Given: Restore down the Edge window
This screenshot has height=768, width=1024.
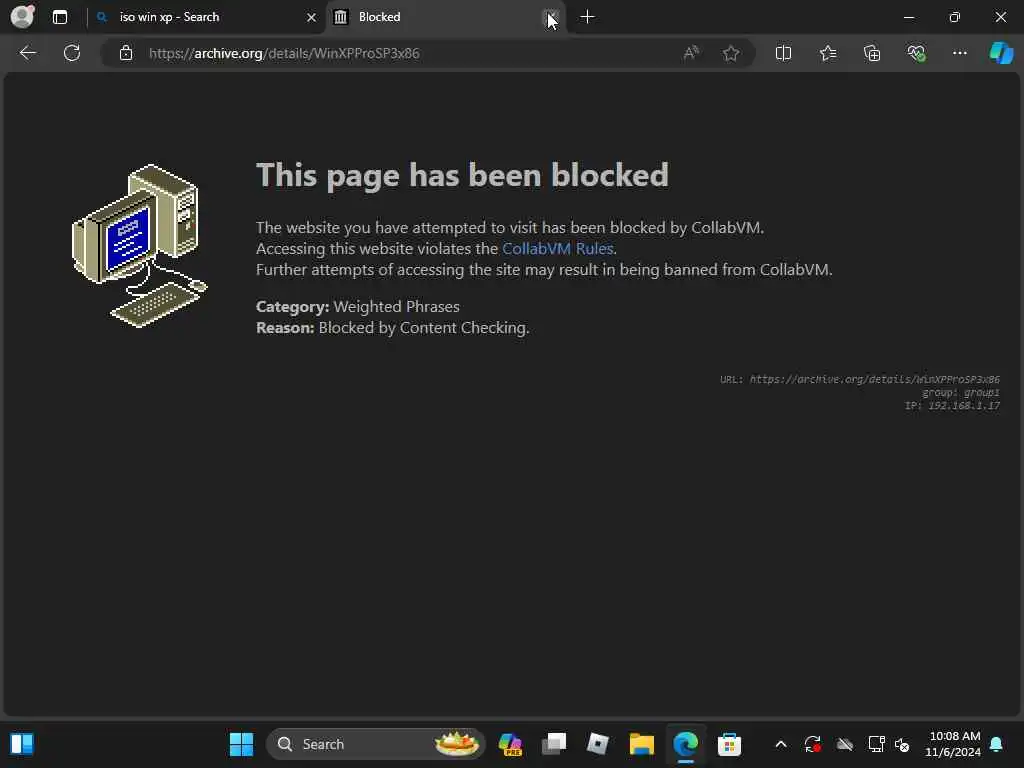Looking at the screenshot, I should (x=955, y=17).
